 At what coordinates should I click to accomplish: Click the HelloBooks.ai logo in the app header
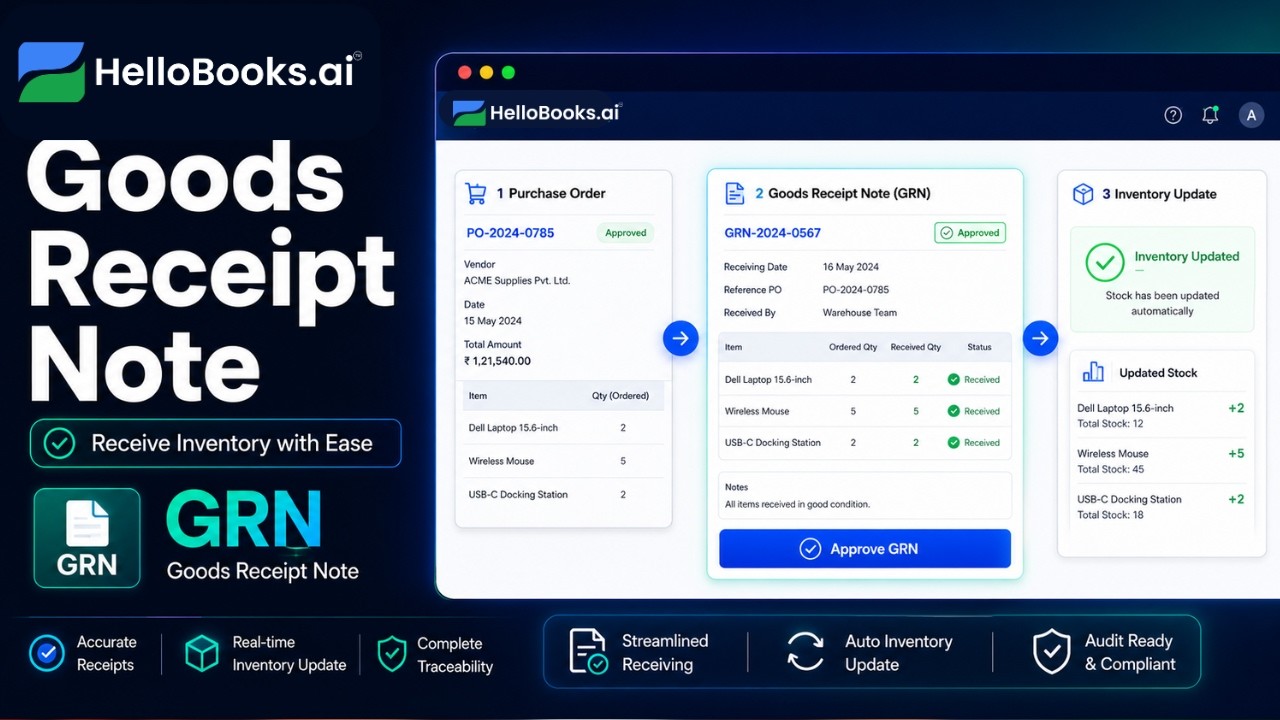[x=536, y=113]
